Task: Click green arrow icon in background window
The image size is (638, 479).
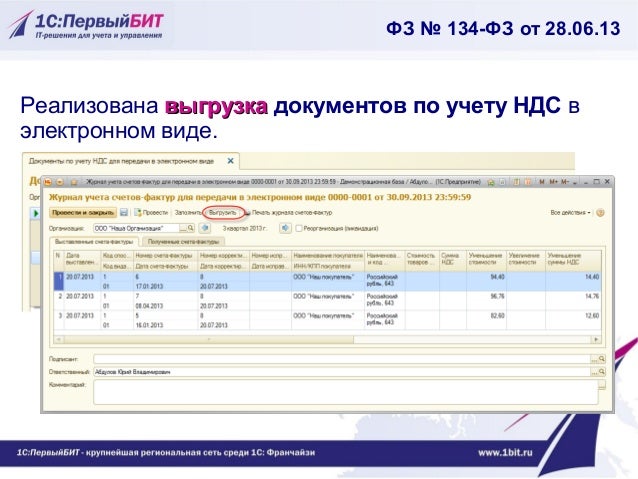Action: point(36,213)
